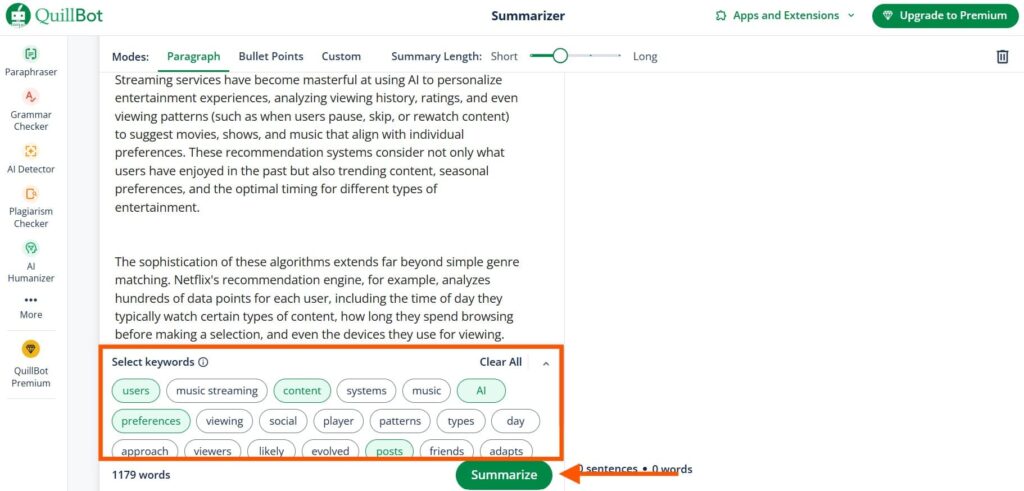Click Upgrade to Premium button

pyautogui.click(x=944, y=16)
